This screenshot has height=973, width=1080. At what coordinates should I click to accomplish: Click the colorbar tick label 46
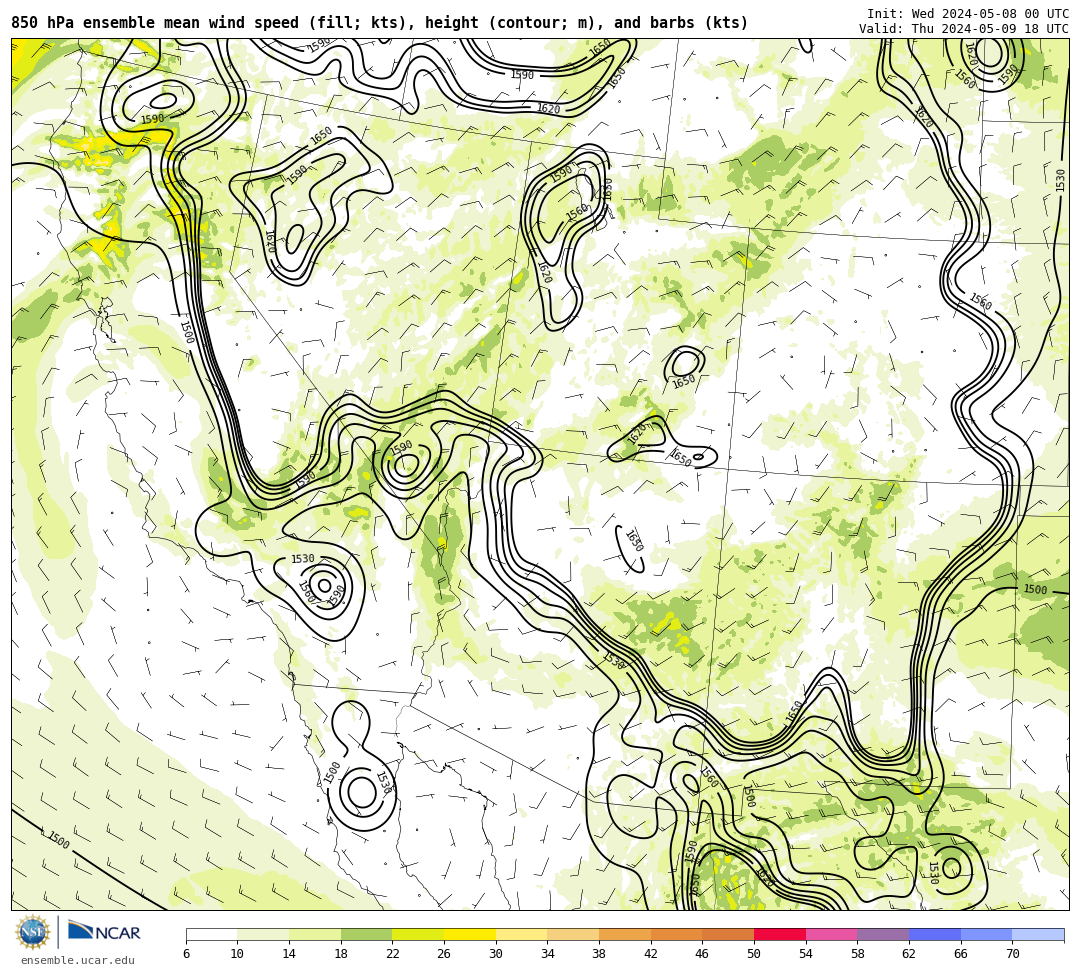coord(703,954)
